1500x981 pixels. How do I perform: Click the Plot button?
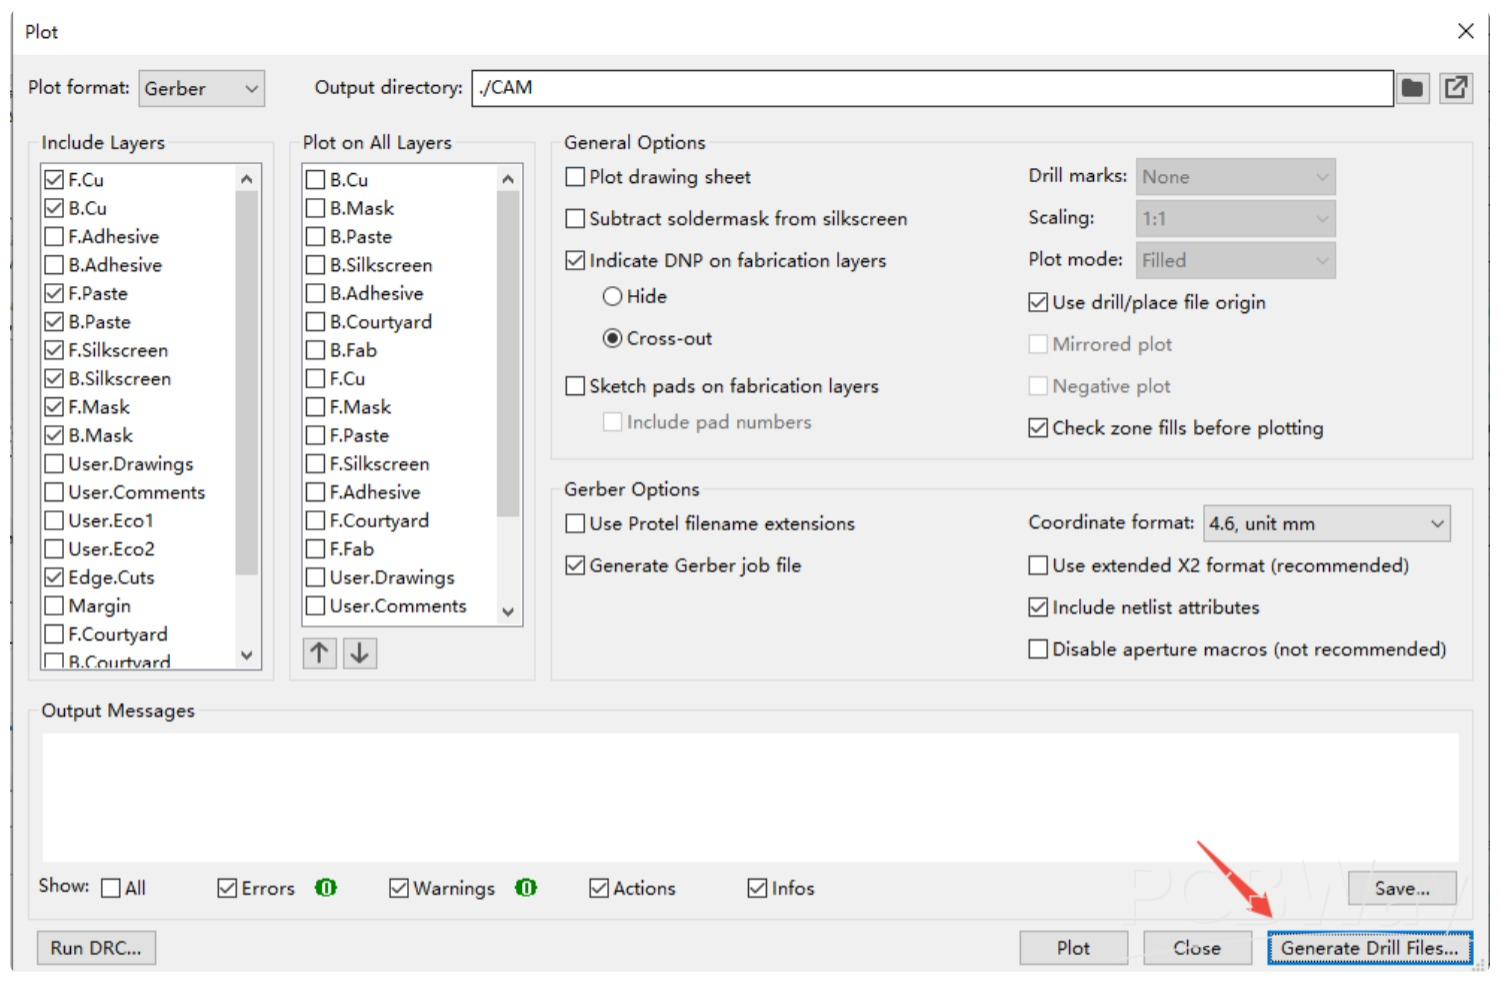1073,948
